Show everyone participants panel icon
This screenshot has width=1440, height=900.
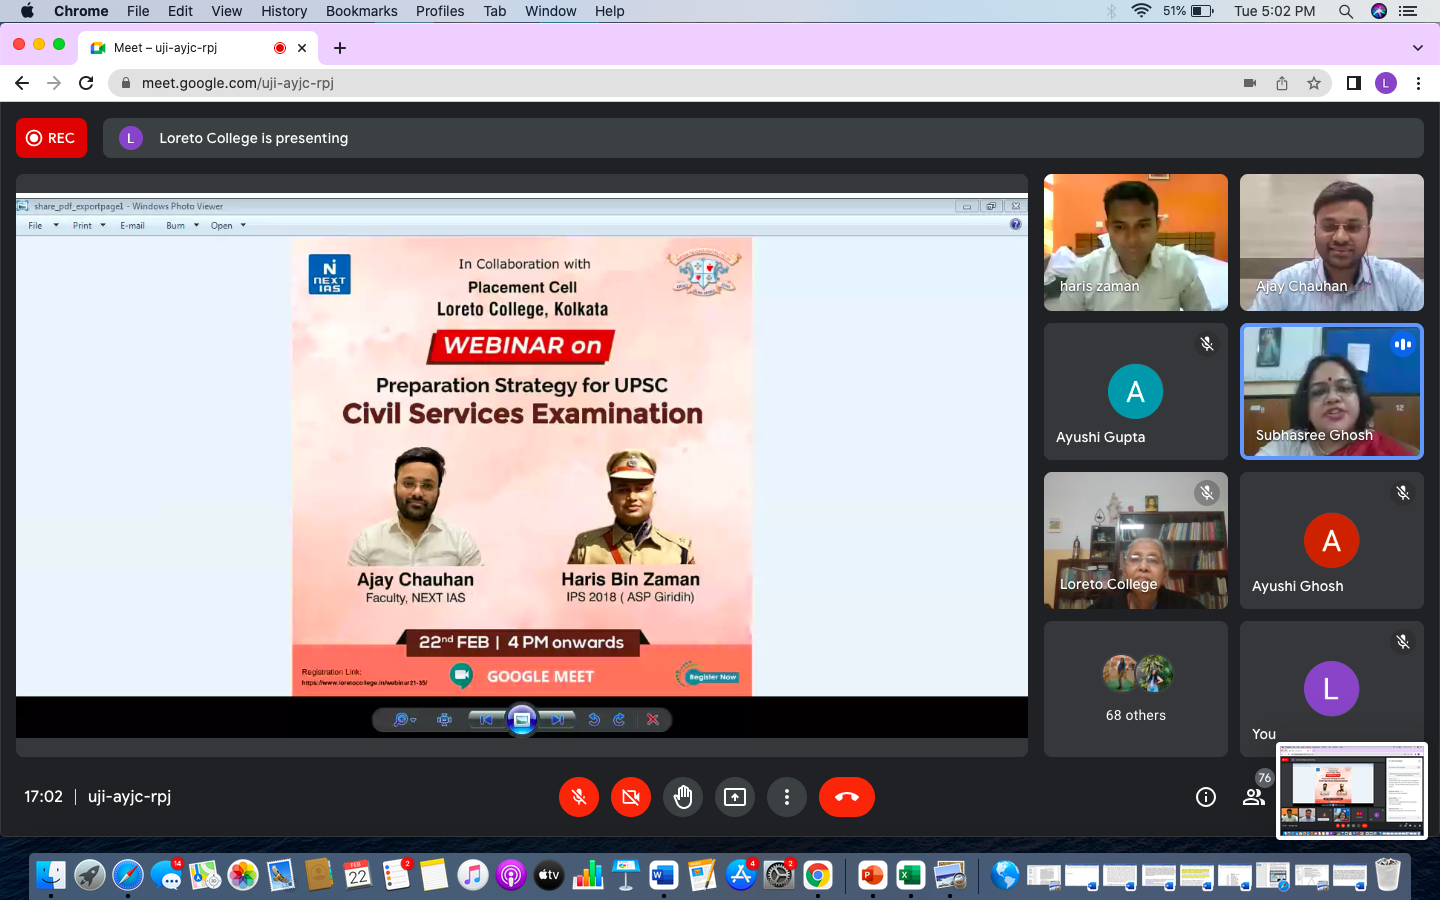1253,797
